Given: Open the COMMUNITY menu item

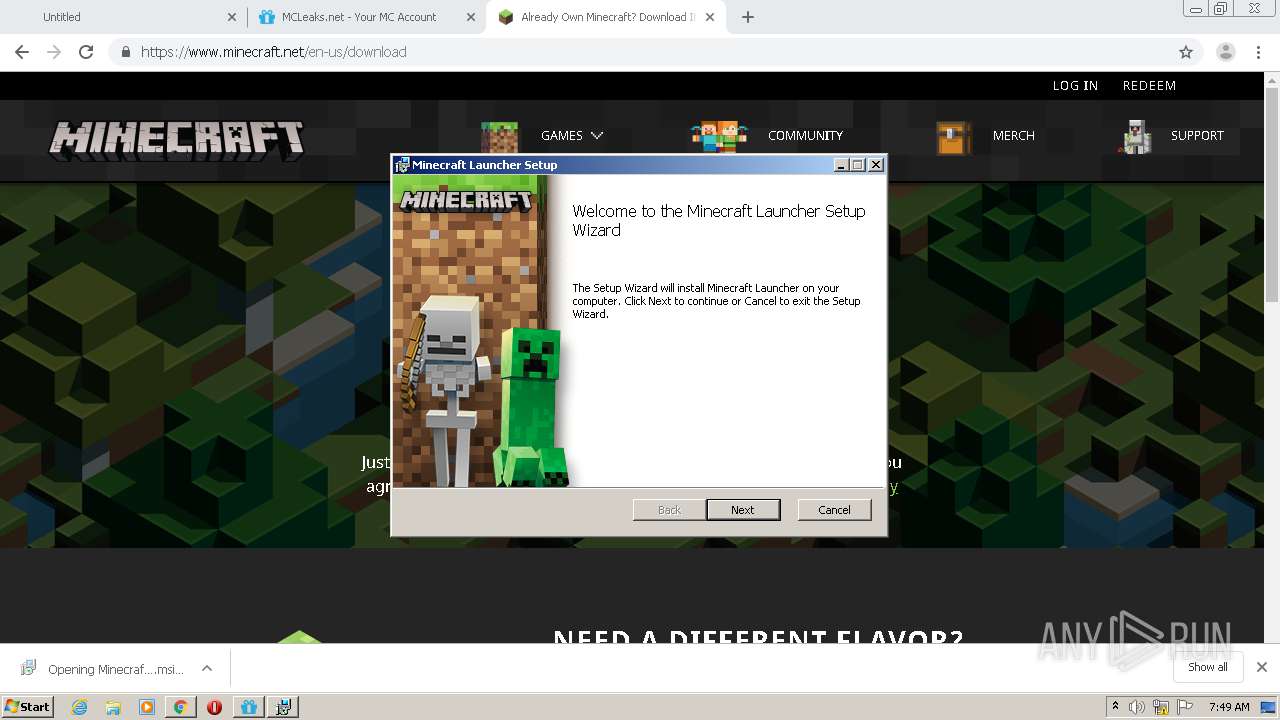Looking at the screenshot, I should coord(805,135).
